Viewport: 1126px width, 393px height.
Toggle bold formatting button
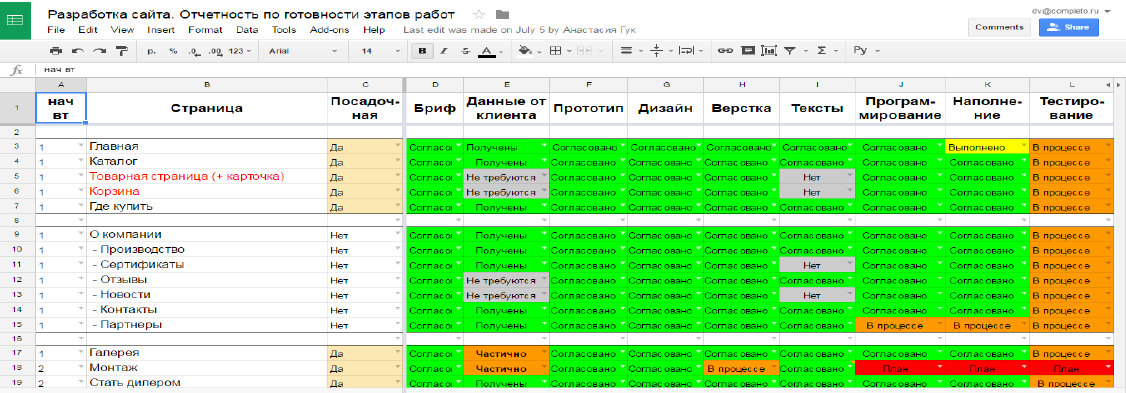(x=422, y=51)
